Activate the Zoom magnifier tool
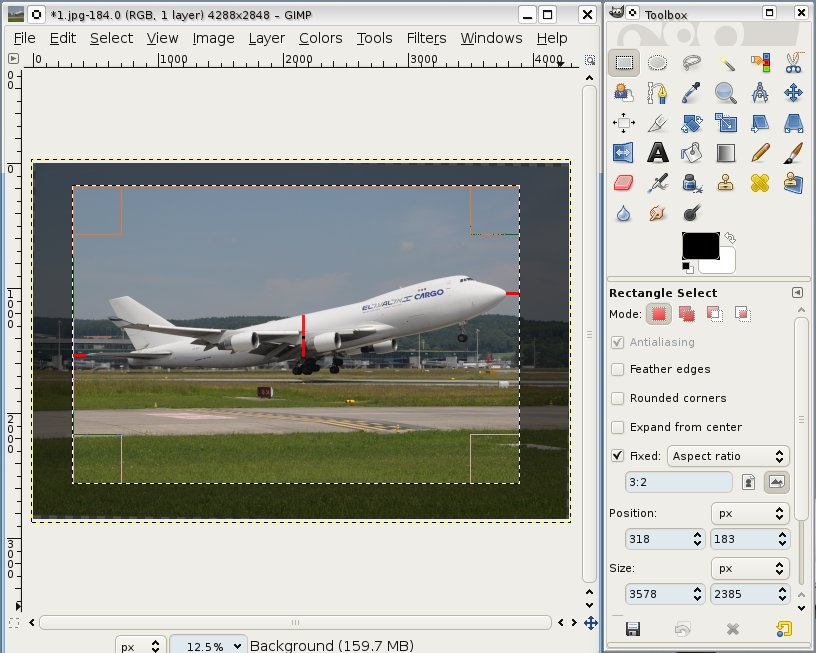Viewport: 816px width, 653px height. tap(726, 93)
